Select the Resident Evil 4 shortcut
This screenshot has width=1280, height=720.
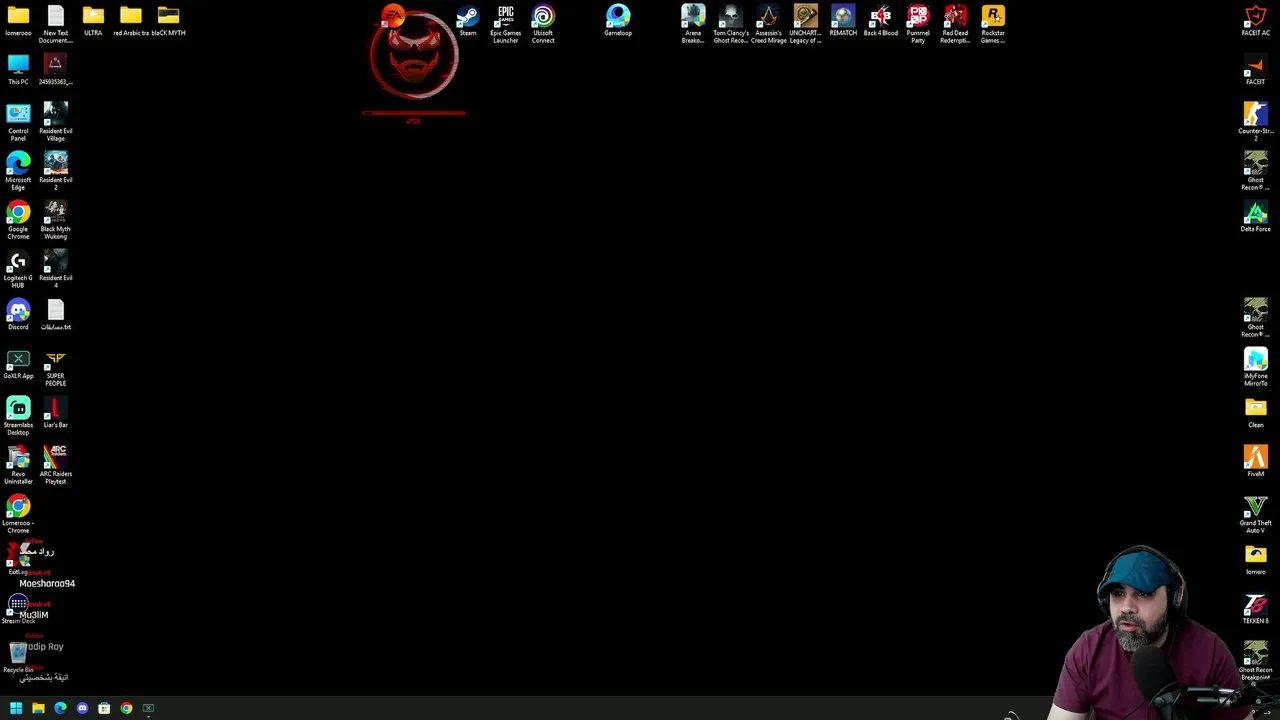56,270
